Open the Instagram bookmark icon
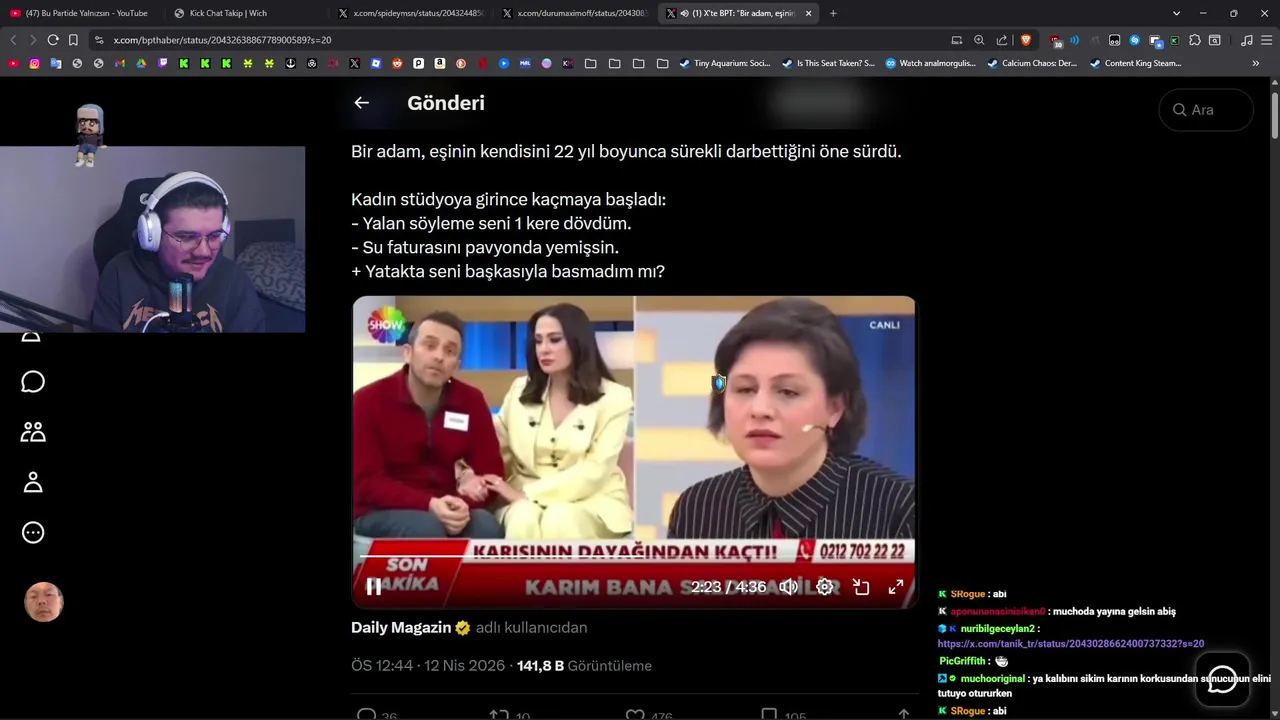 click(x=34, y=63)
